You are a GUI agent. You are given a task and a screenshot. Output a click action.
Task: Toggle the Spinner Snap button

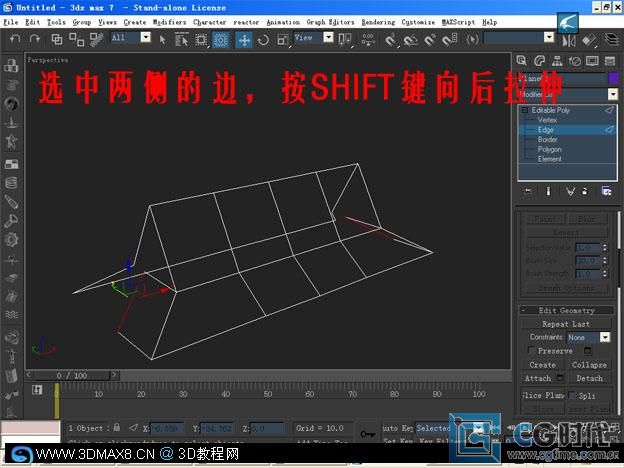click(x=450, y=40)
